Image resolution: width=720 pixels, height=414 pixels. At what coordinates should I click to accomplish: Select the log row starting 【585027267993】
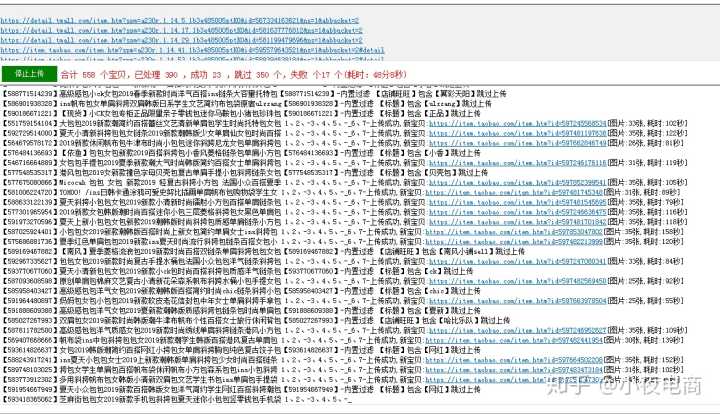[255, 321]
